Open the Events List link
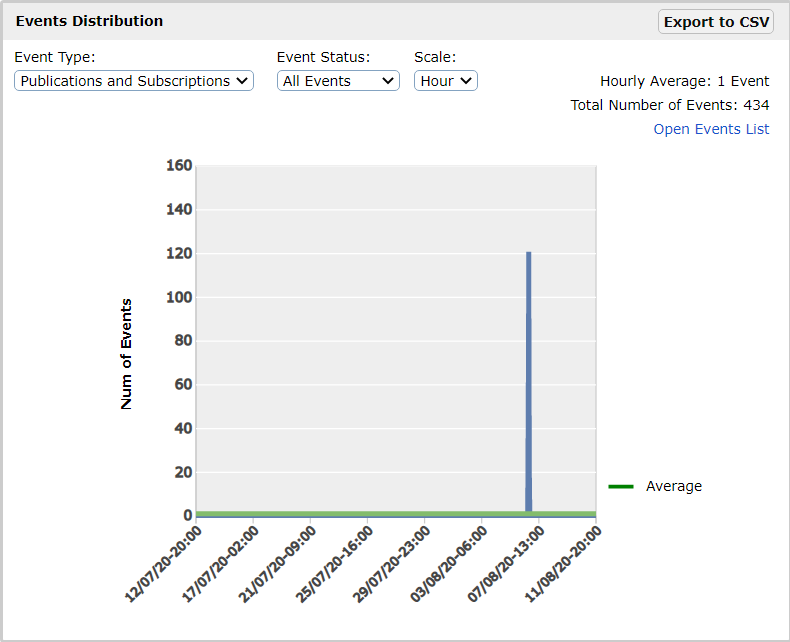This screenshot has width=790, height=642. [x=711, y=129]
